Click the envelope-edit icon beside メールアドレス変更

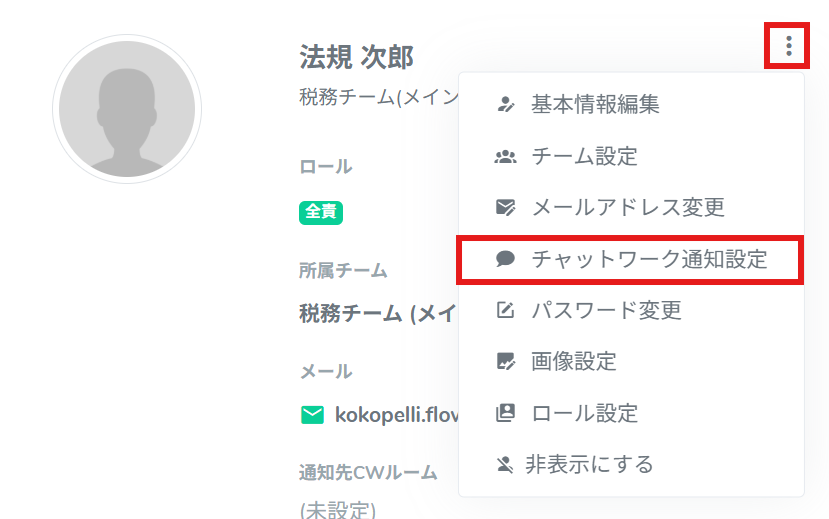click(506, 208)
